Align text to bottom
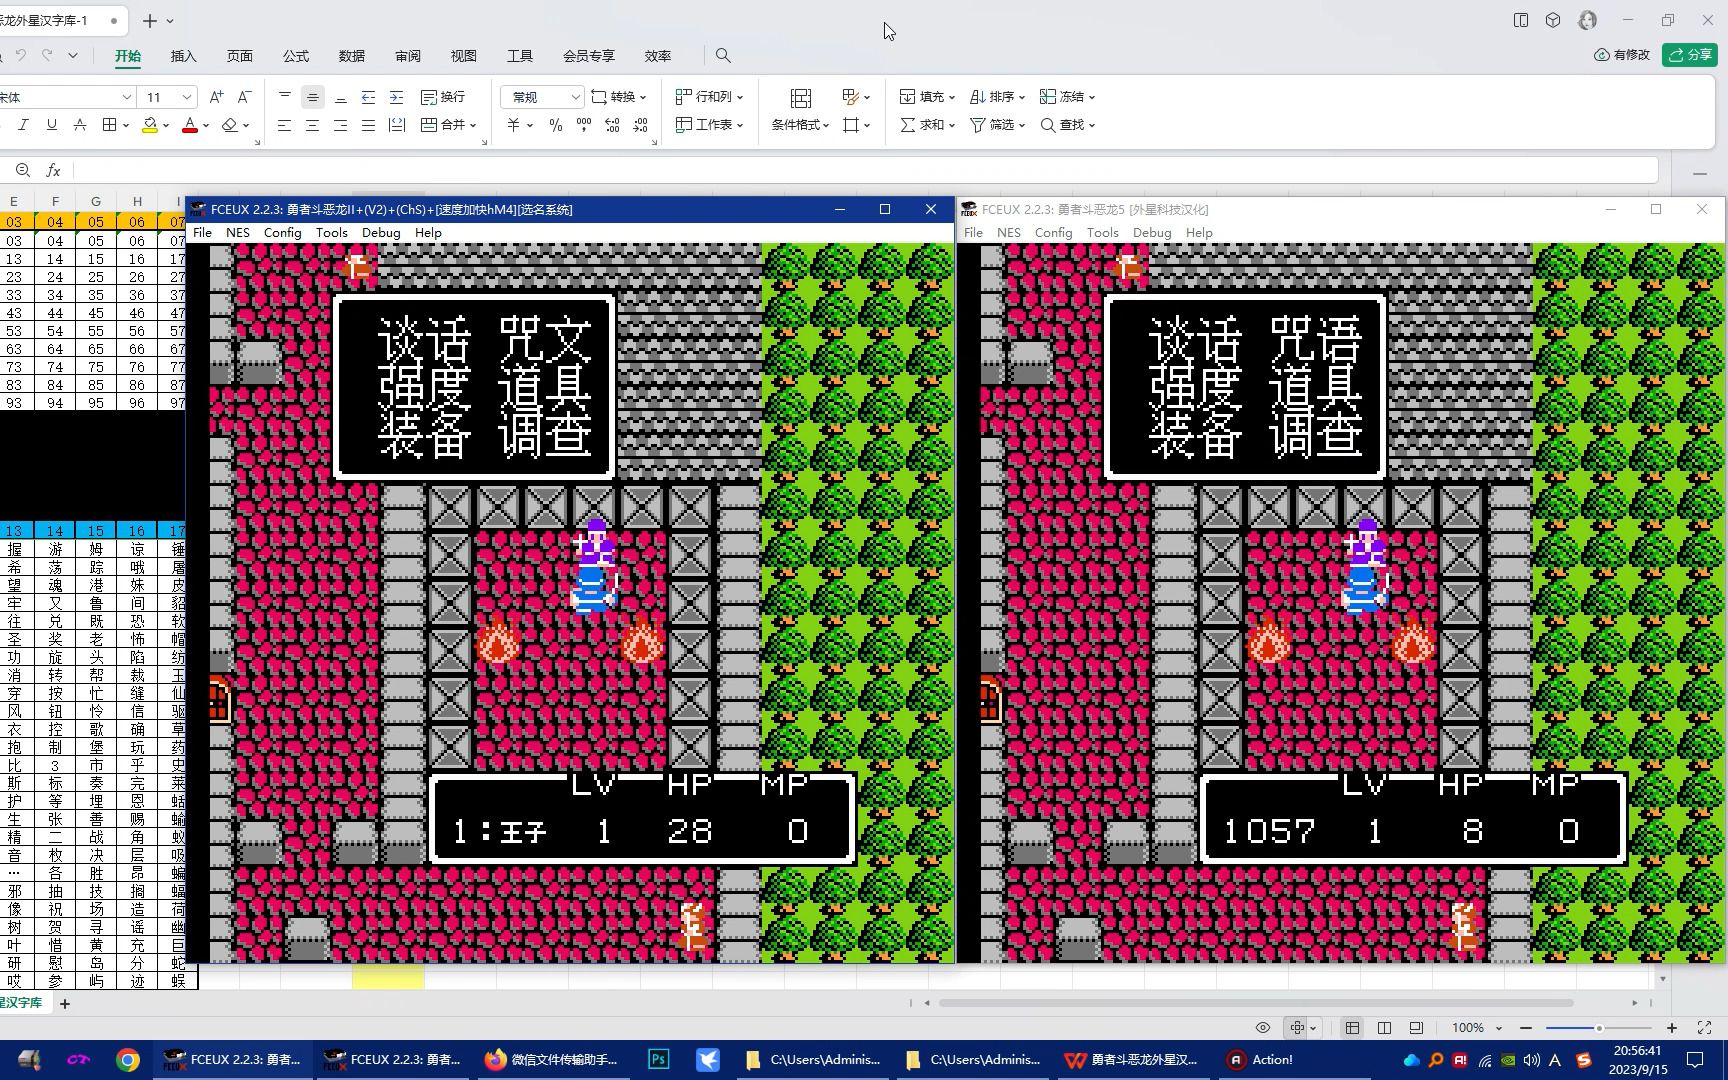1728x1080 pixels. pyautogui.click(x=341, y=97)
